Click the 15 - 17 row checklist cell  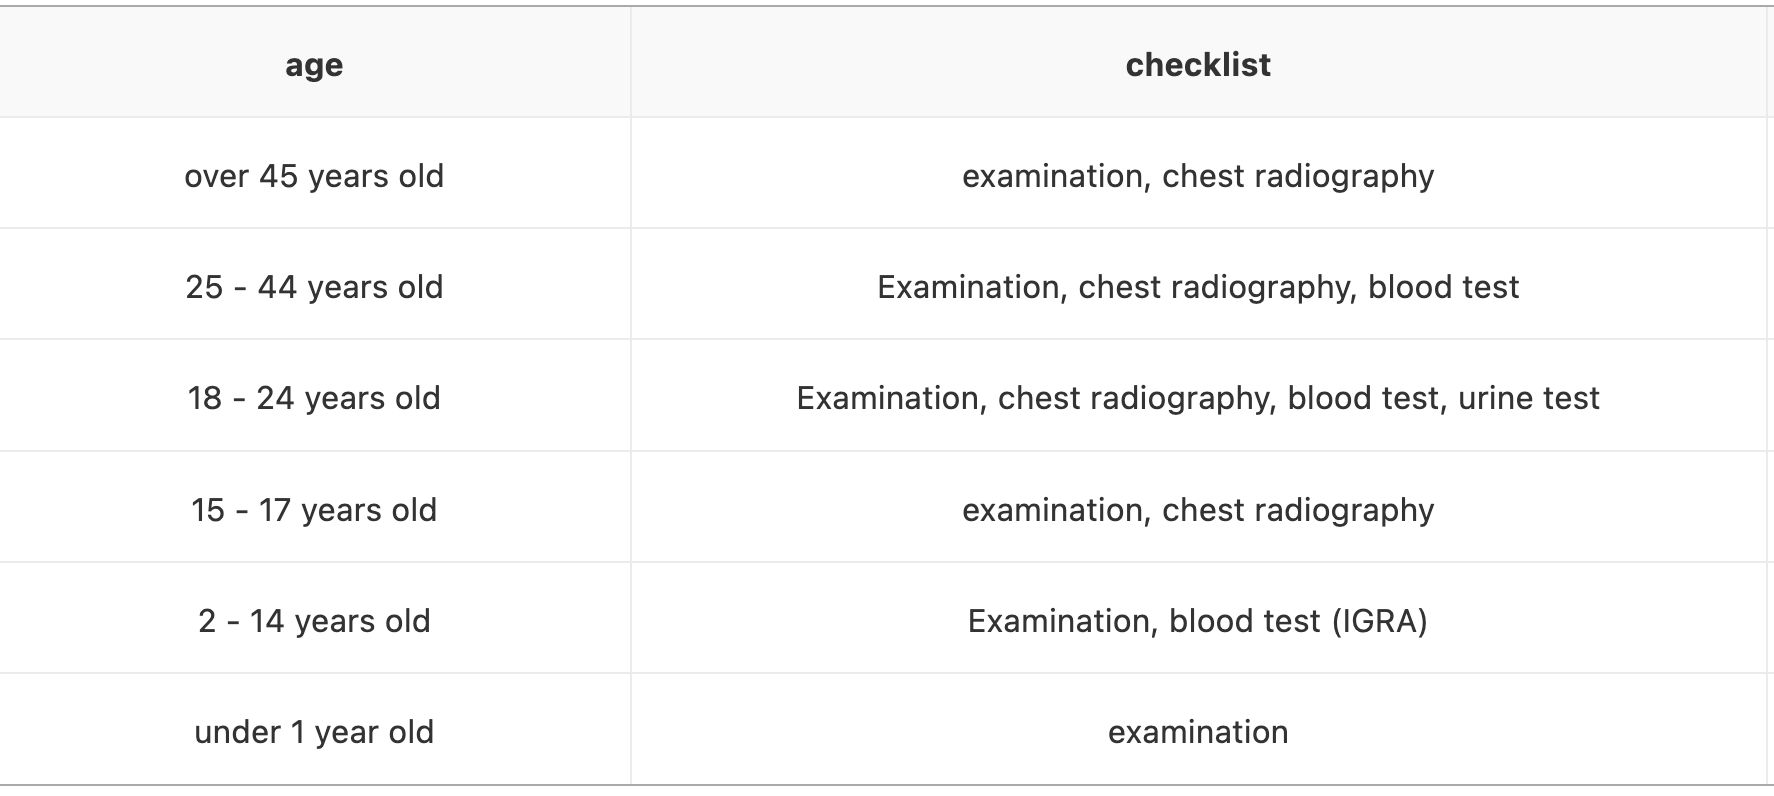(x=1198, y=510)
